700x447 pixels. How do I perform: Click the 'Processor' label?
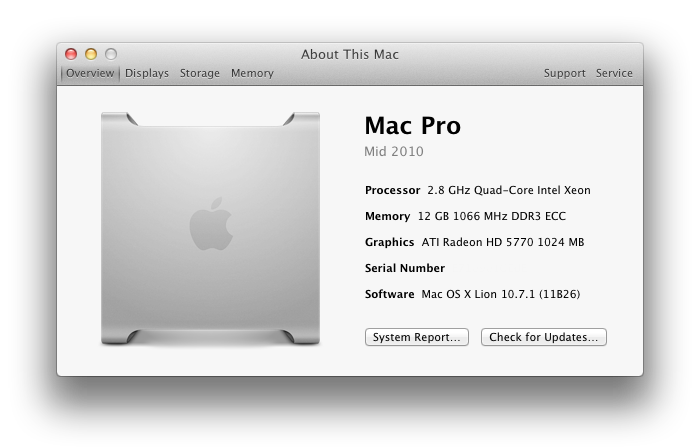(x=392, y=190)
